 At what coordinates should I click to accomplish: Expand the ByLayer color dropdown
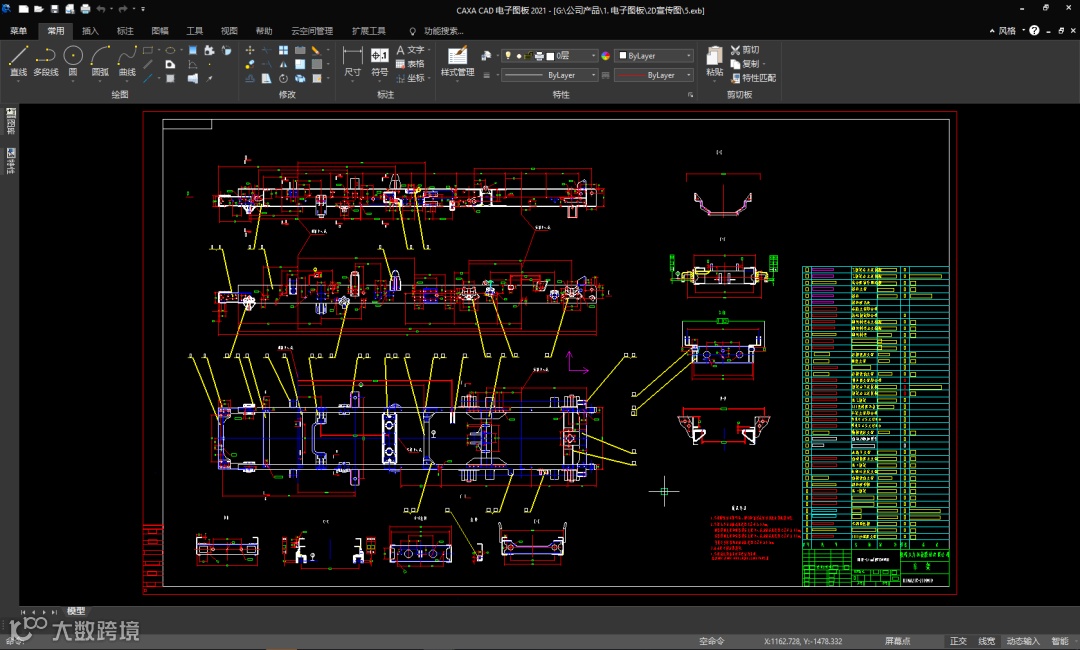[x=655, y=56]
